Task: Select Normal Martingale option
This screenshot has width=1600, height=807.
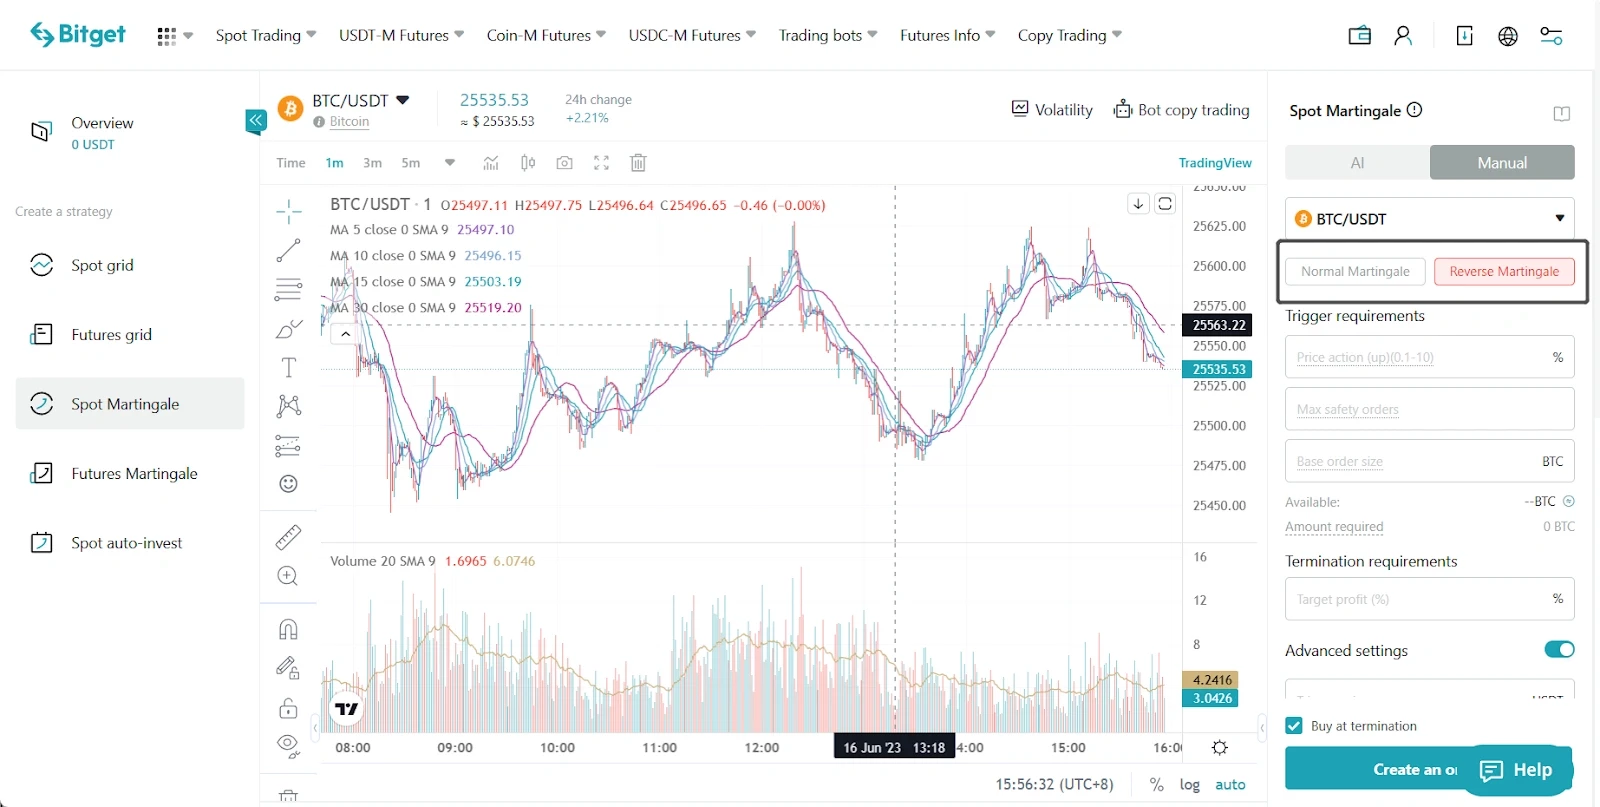Action: 1355,271
